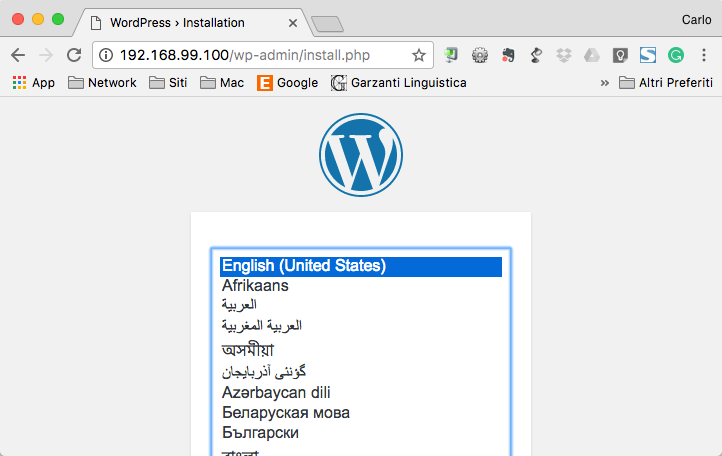Open the Evernote elephant extension
The height and width of the screenshot is (456, 722).
(x=508, y=55)
